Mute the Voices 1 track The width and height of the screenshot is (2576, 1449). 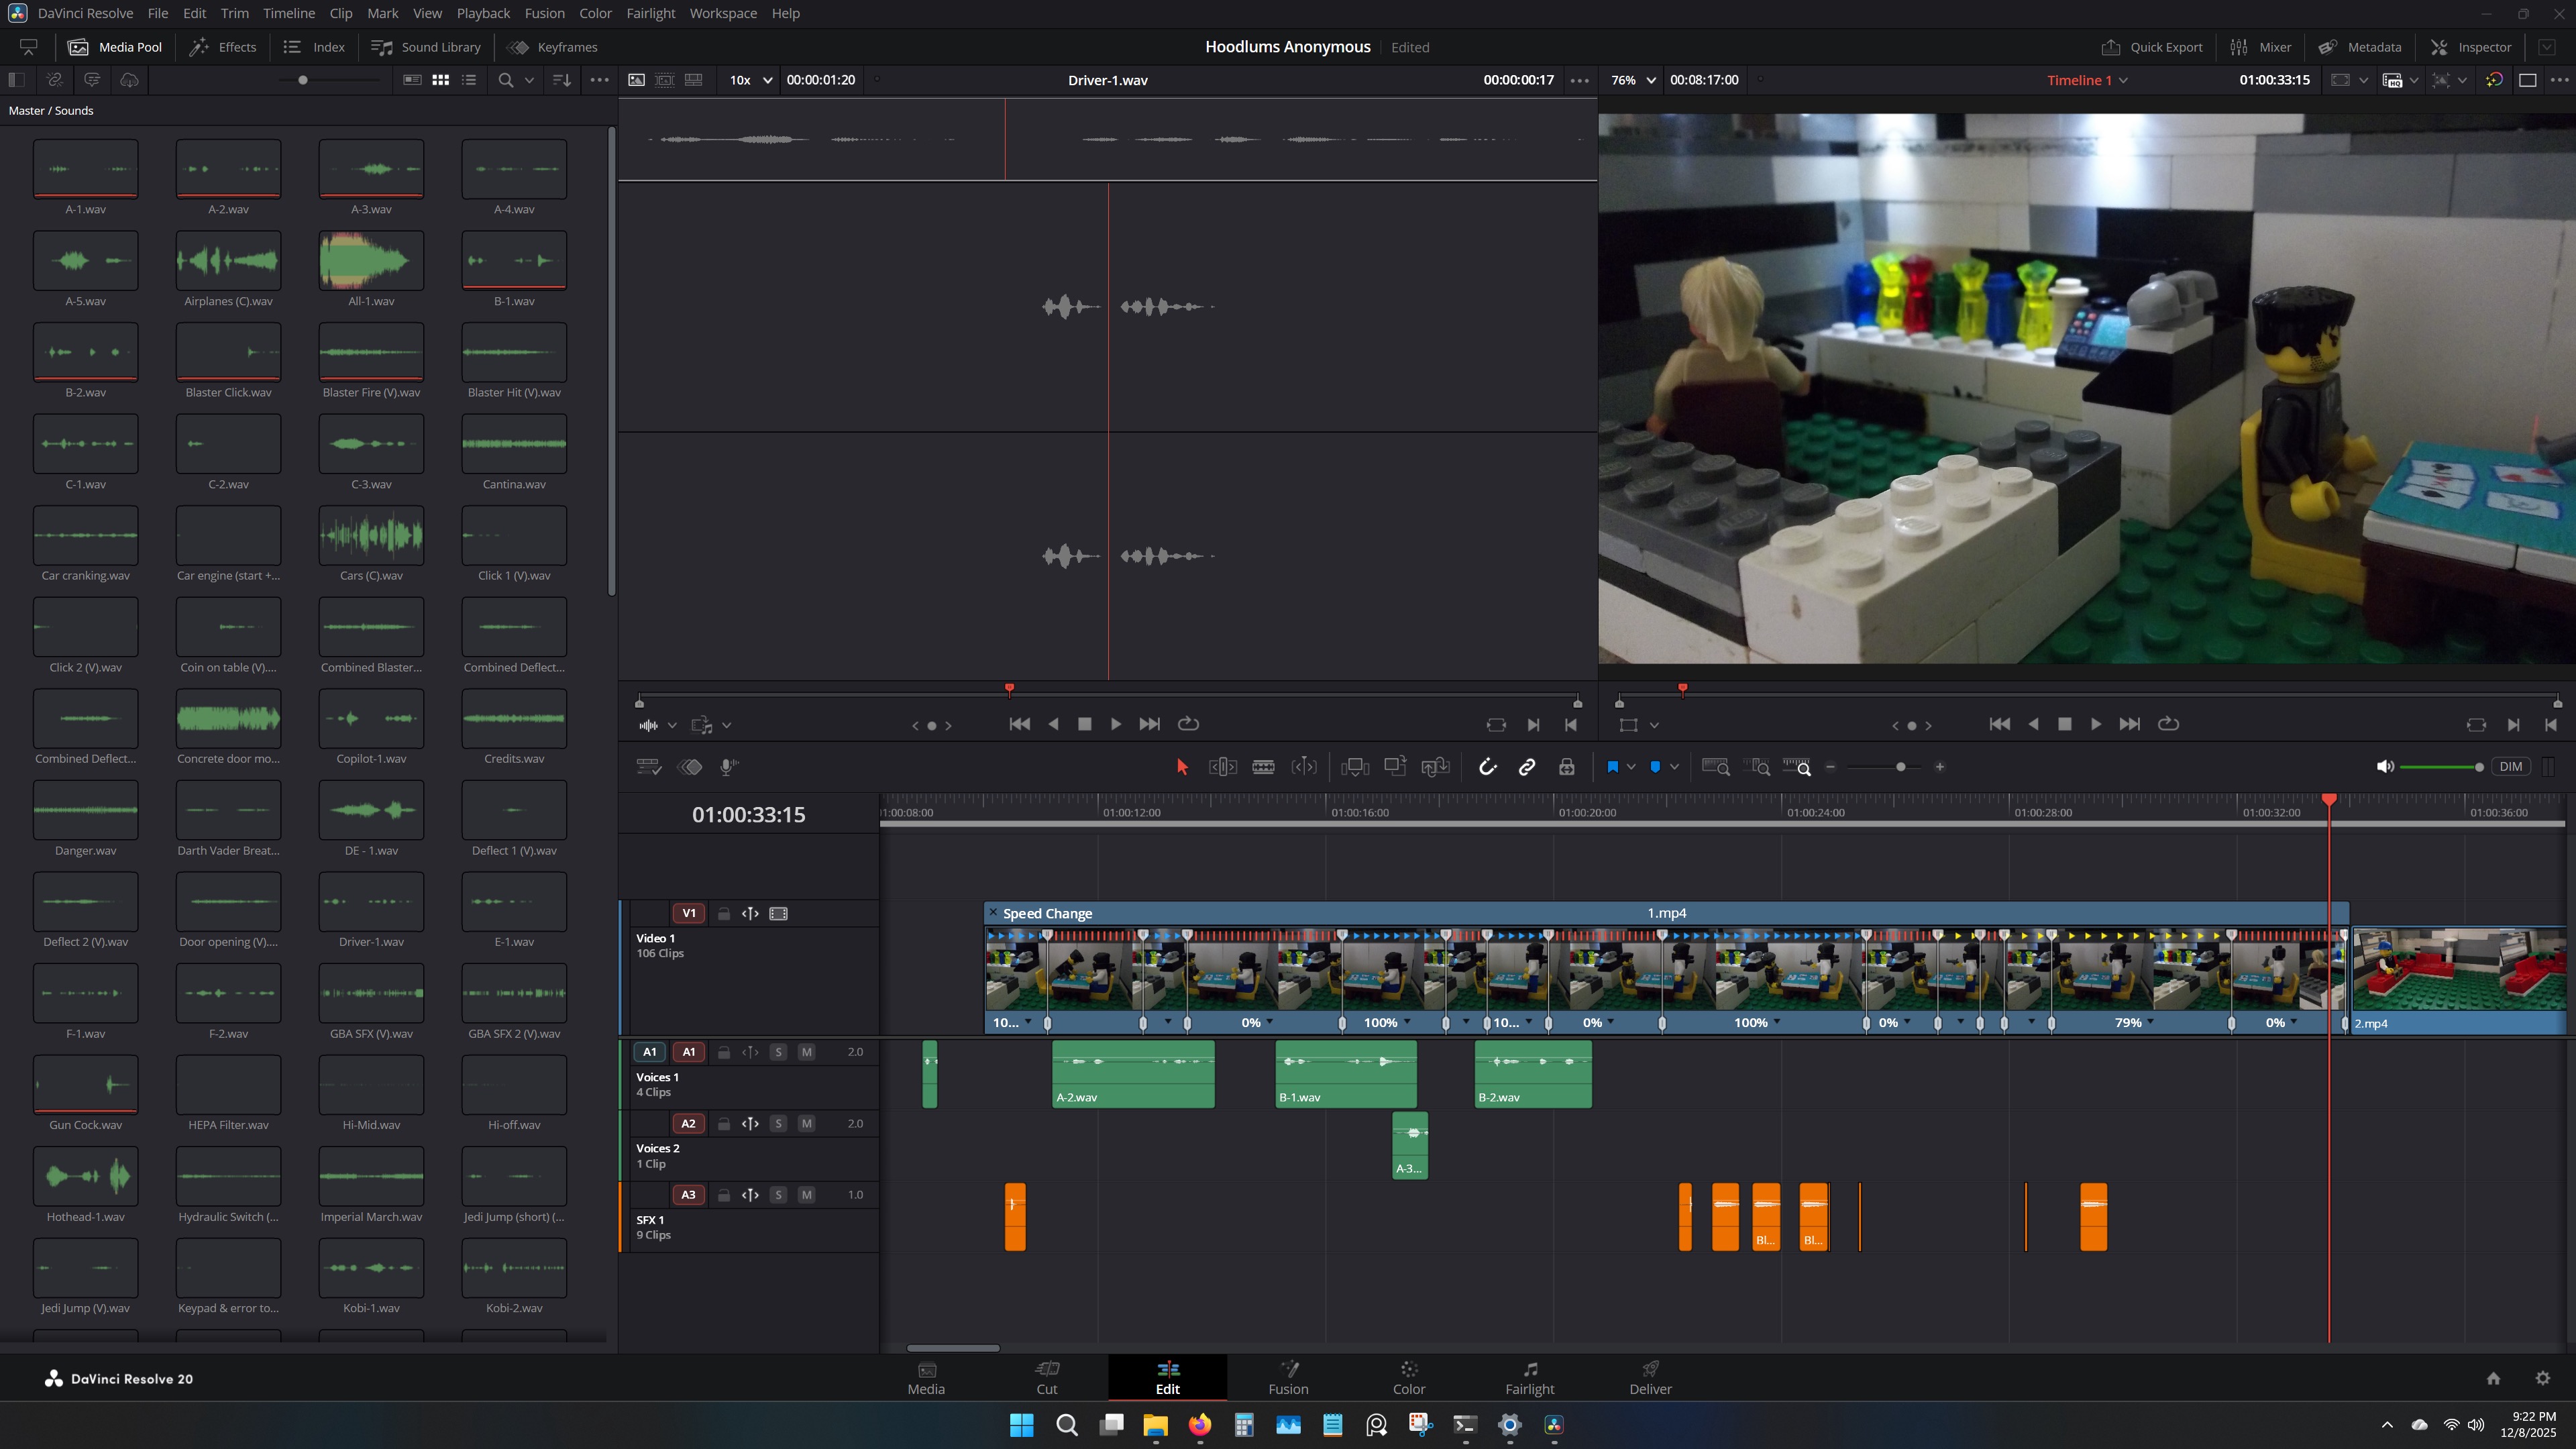pos(806,1052)
